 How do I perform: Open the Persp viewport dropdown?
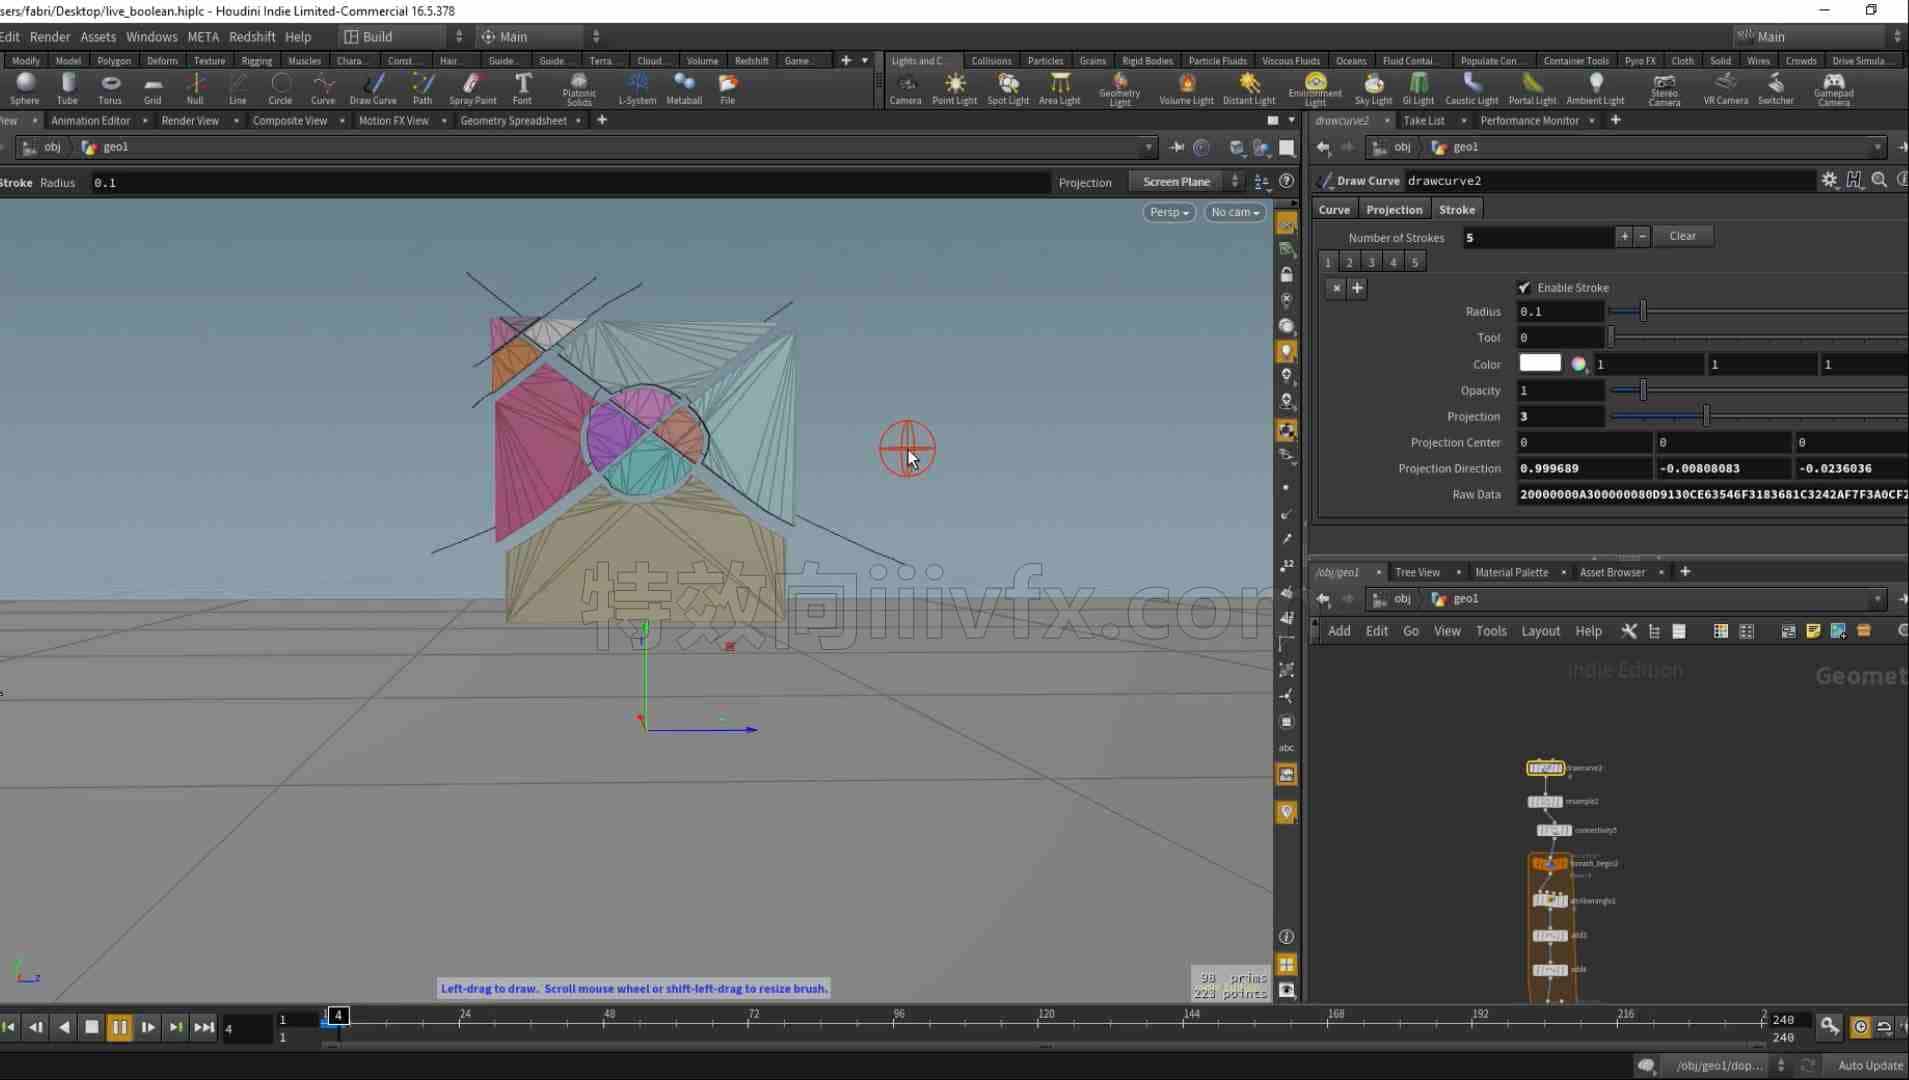1168,212
